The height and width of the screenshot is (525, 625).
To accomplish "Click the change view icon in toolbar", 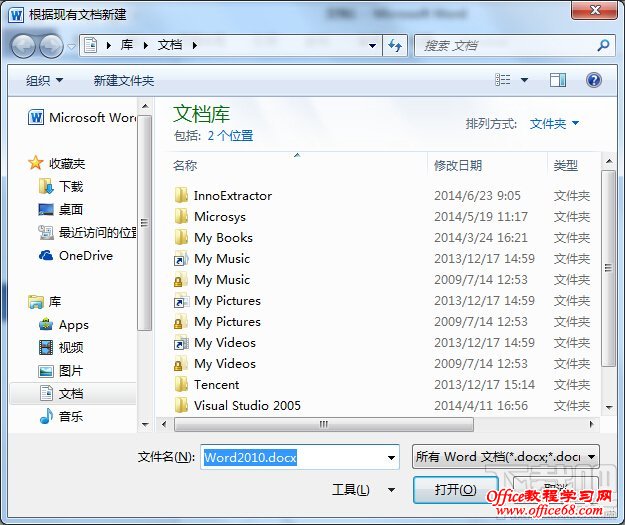I will pyautogui.click(x=503, y=80).
